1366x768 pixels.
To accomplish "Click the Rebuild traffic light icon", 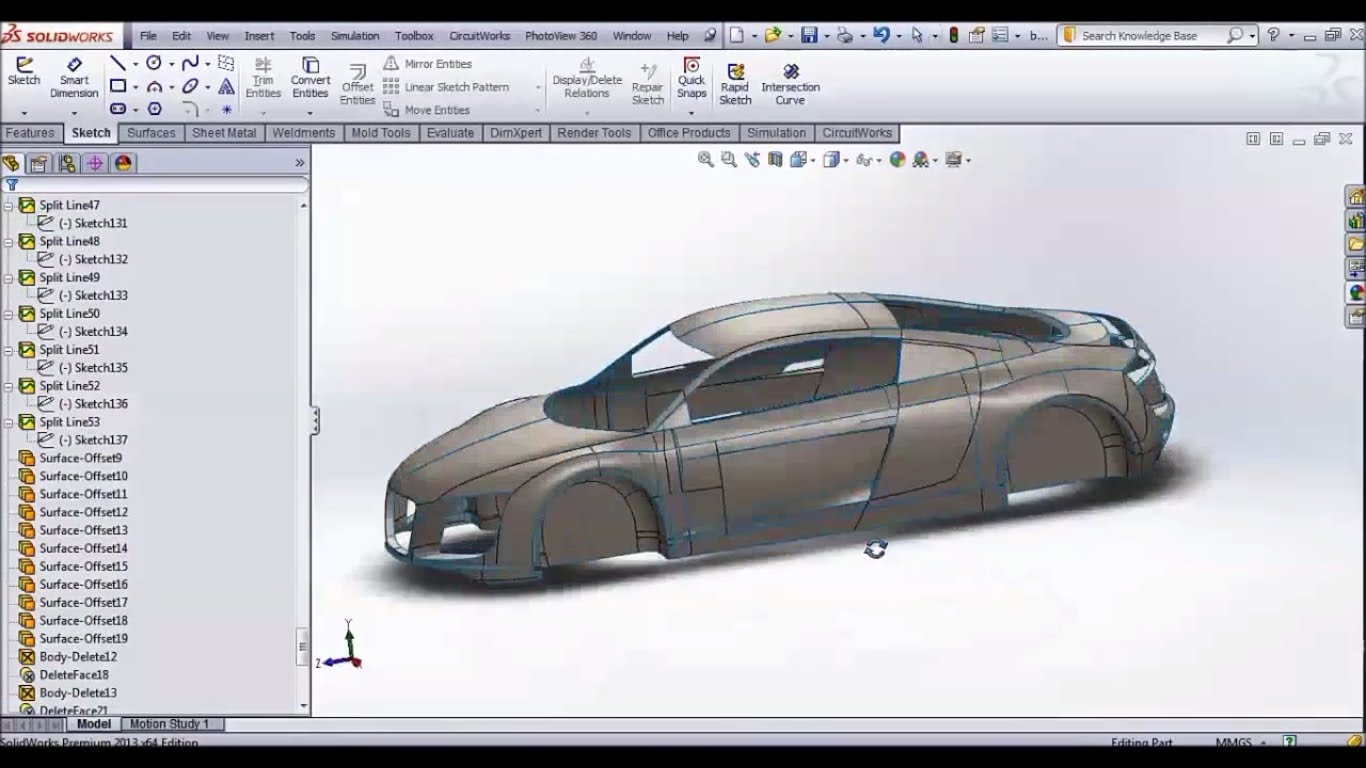I will (953, 36).
